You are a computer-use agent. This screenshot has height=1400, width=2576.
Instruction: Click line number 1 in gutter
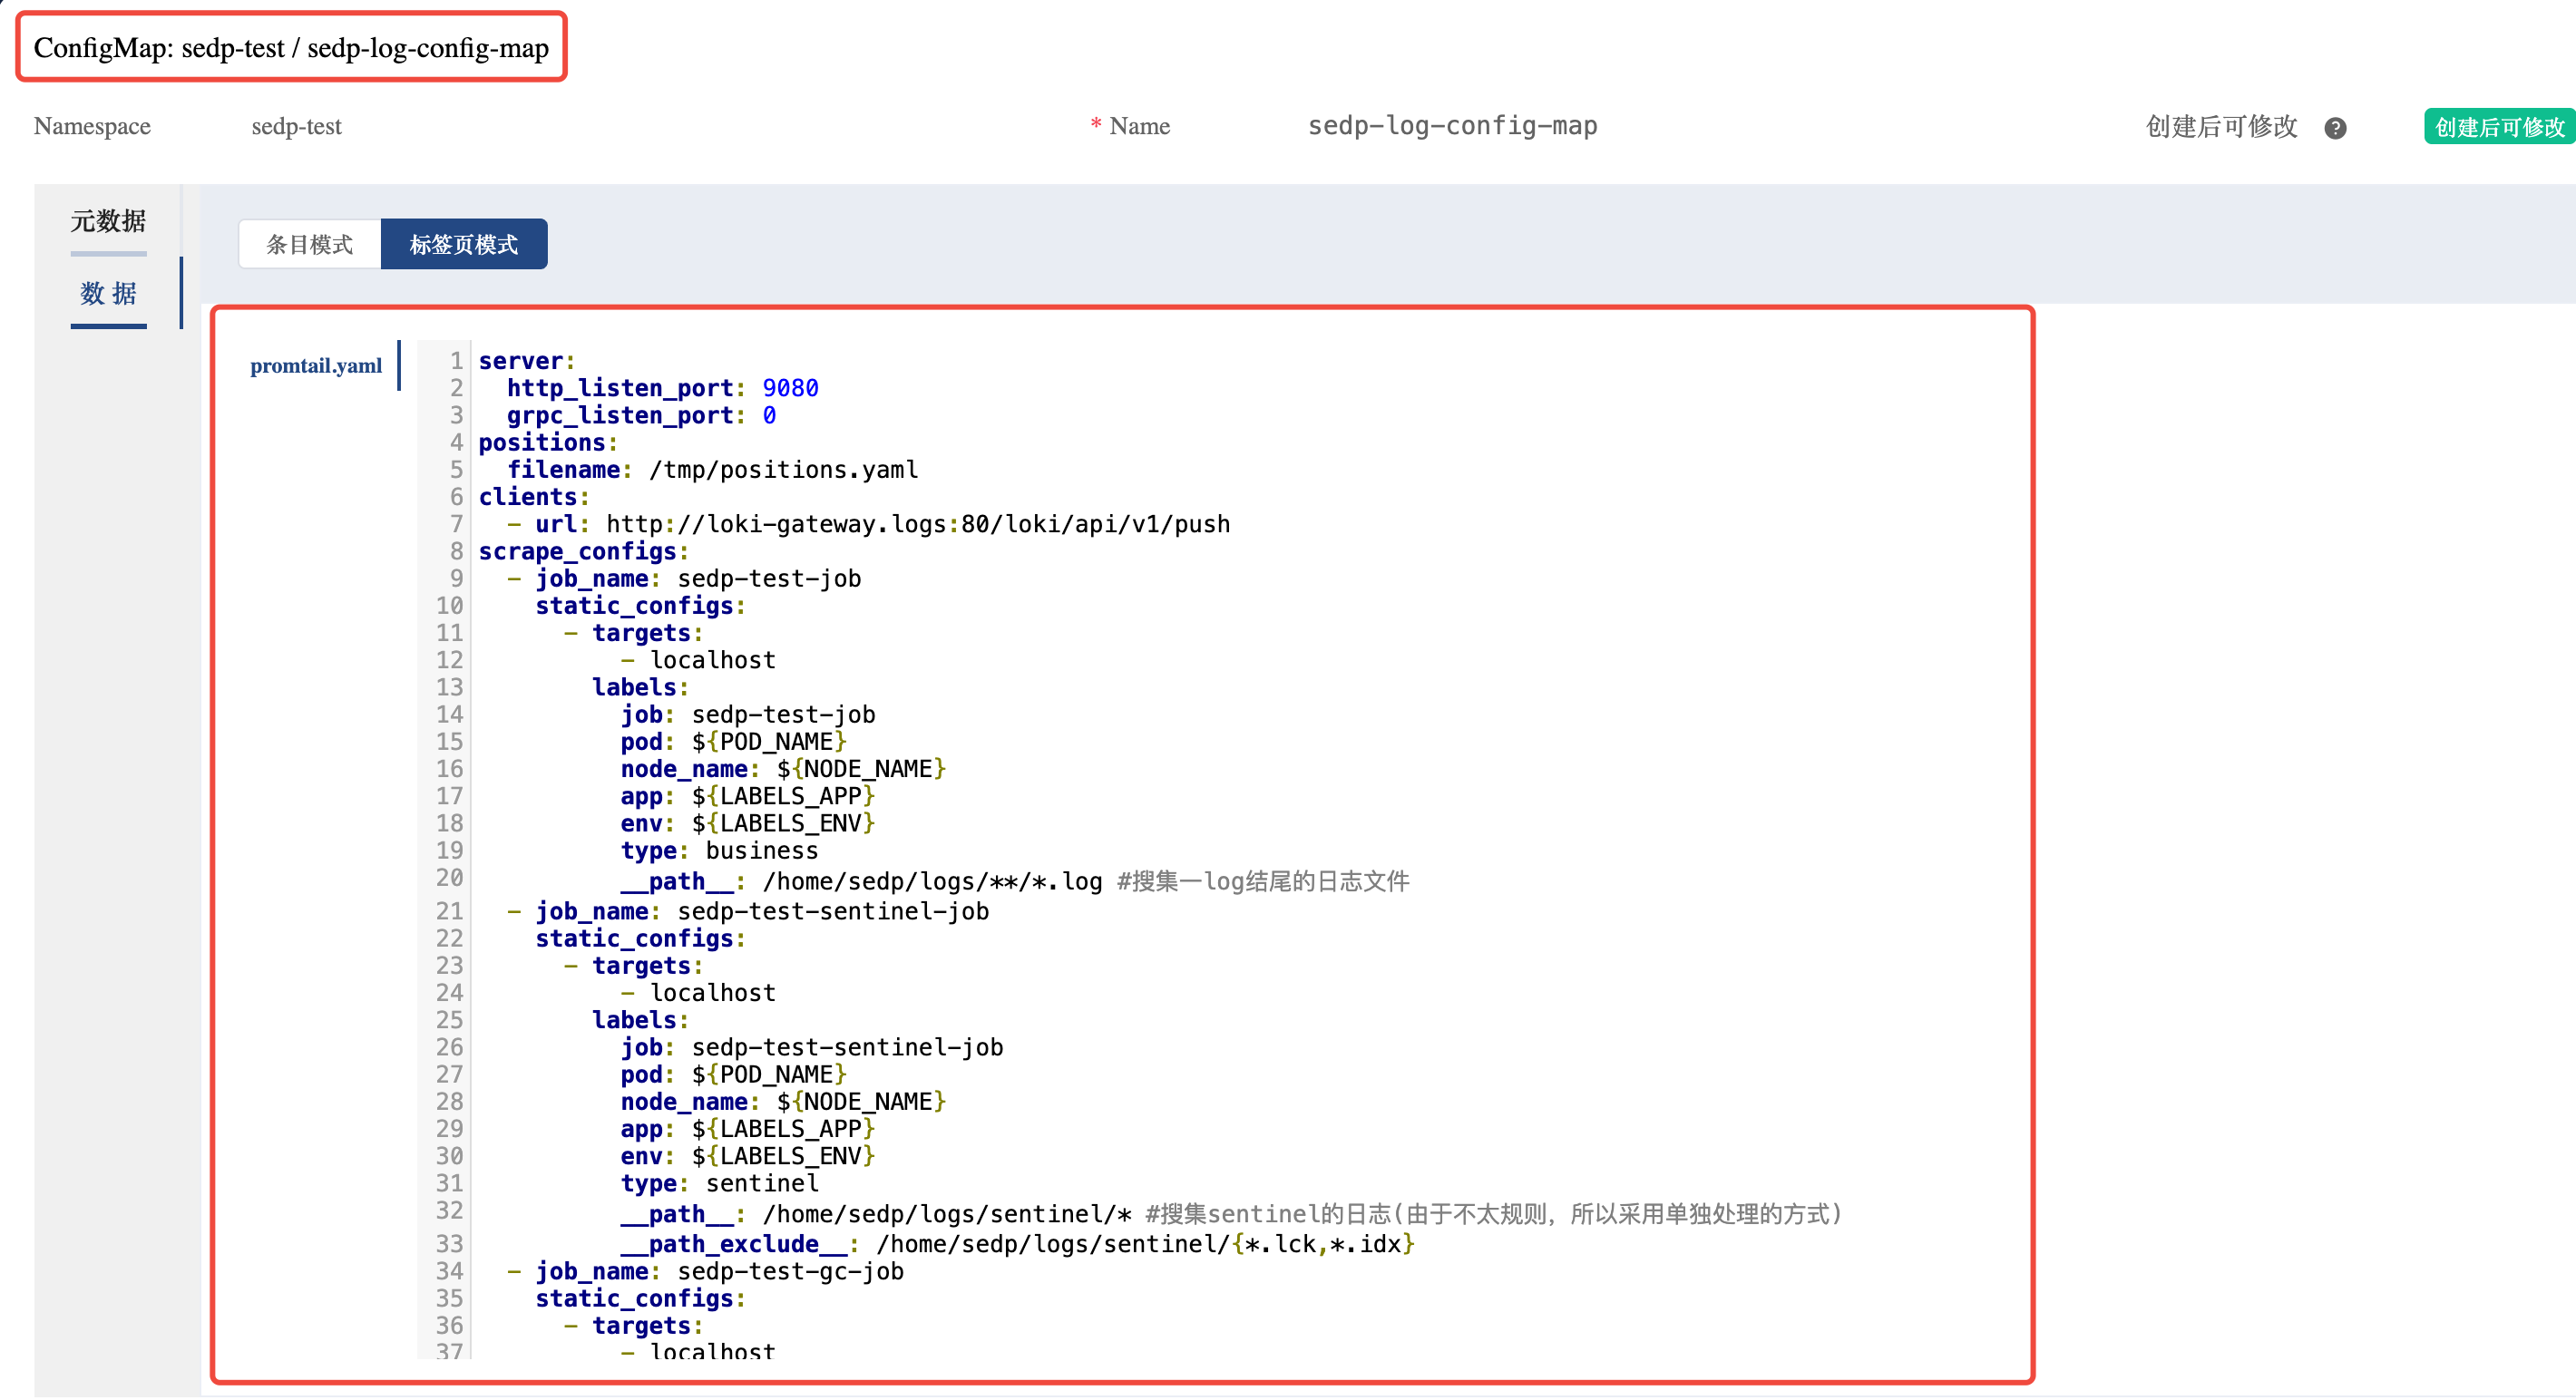tap(456, 361)
